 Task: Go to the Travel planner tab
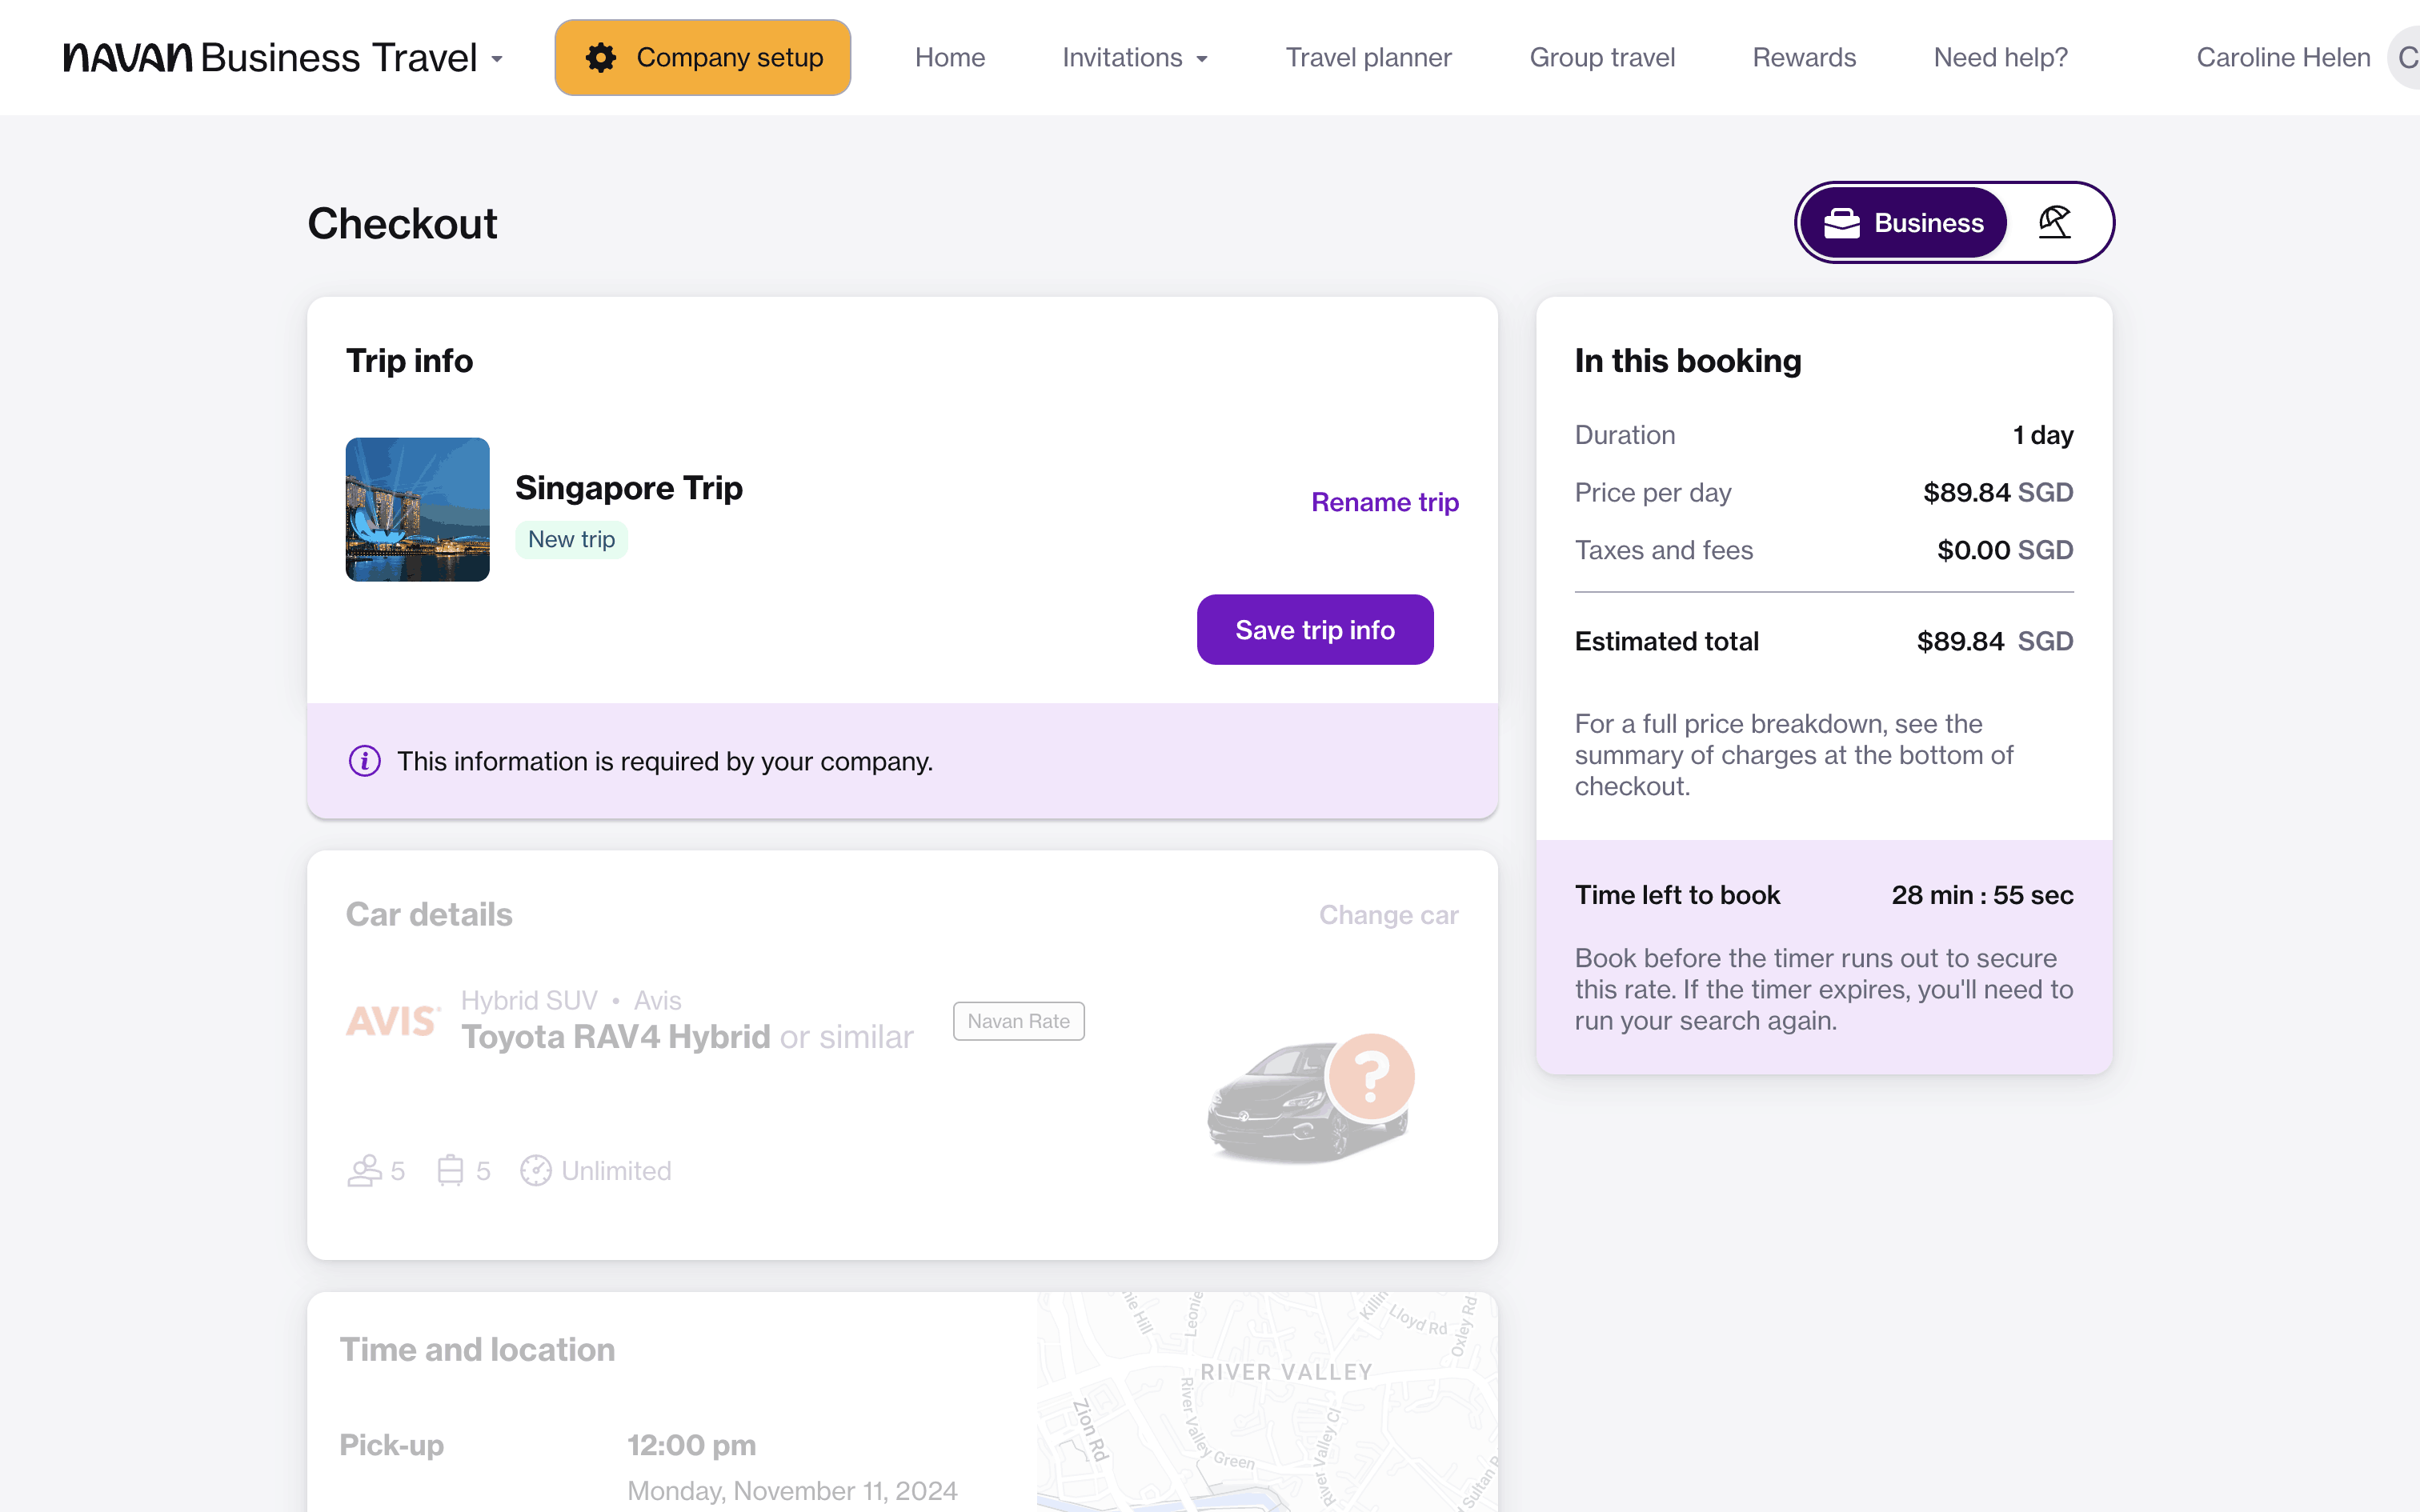pos(1368,58)
